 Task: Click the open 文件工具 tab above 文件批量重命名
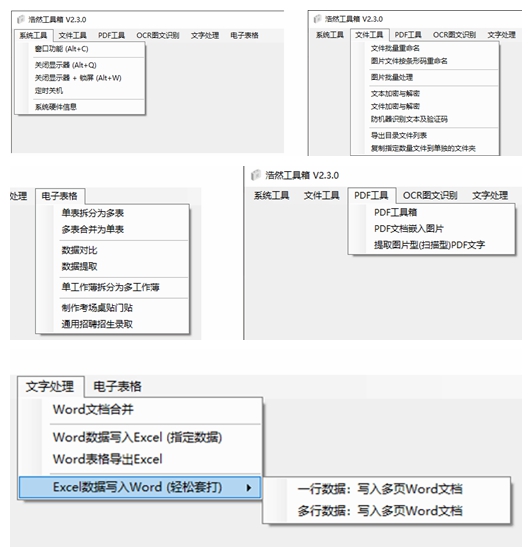tap(369, 35)
